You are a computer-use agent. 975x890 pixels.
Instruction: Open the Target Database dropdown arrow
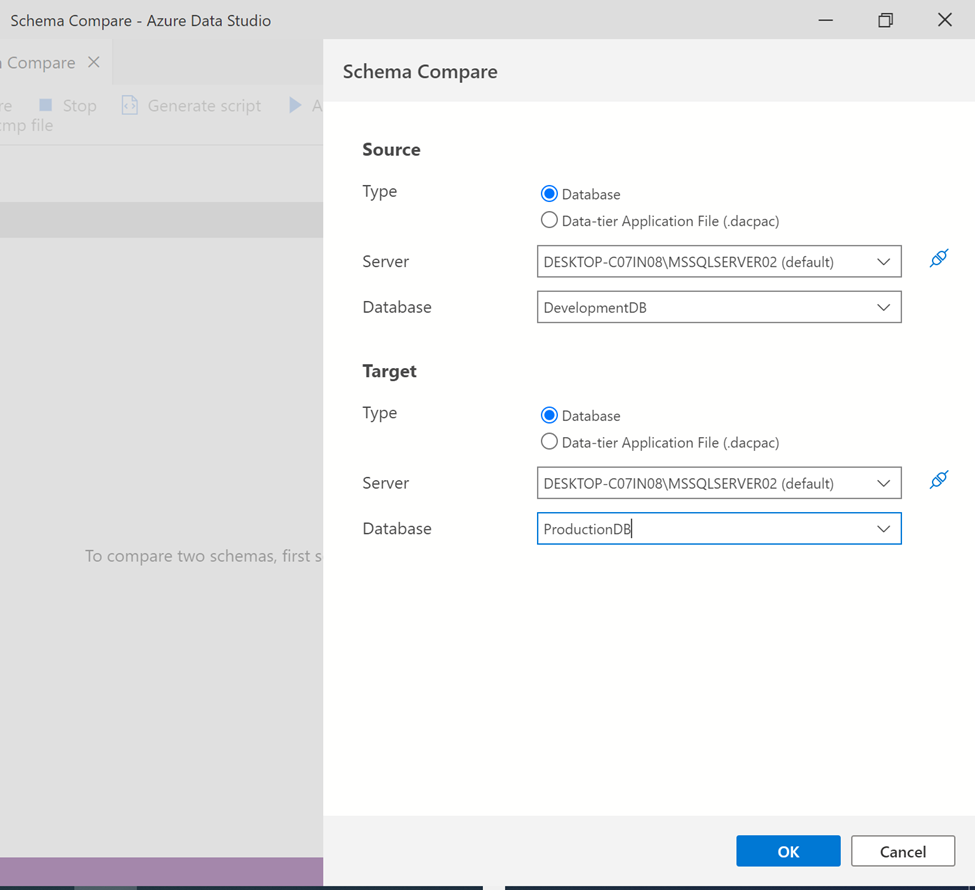[x=883, y=529]
